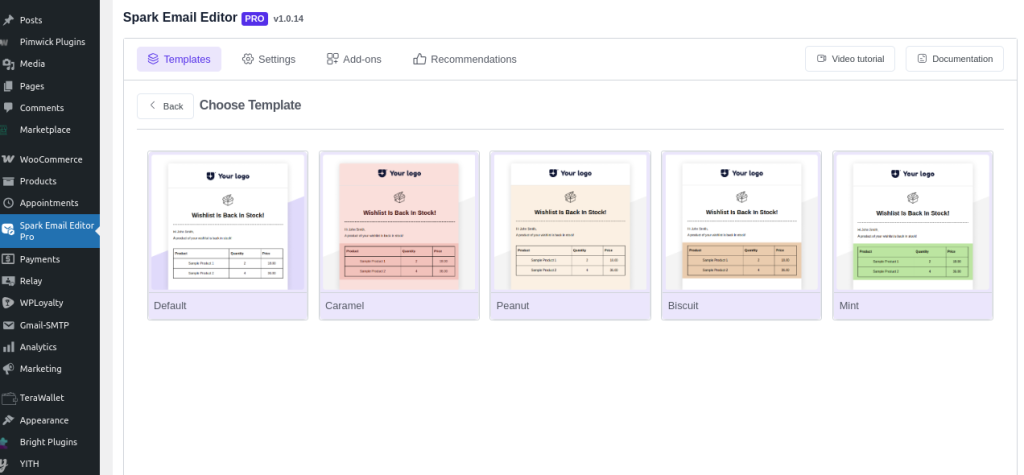Screen dimensions: 1024x475
Task: Open the Documentation button
Action: coord(954,59)
